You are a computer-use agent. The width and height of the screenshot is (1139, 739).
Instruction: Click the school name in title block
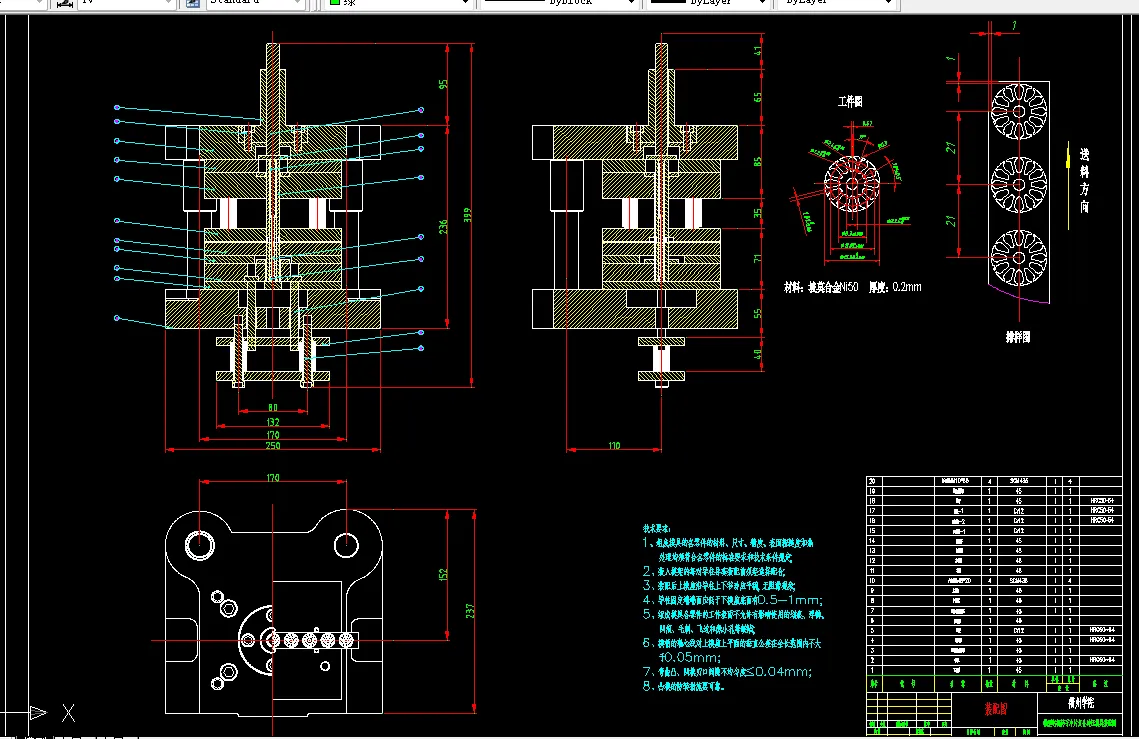tap(1081, 703)
